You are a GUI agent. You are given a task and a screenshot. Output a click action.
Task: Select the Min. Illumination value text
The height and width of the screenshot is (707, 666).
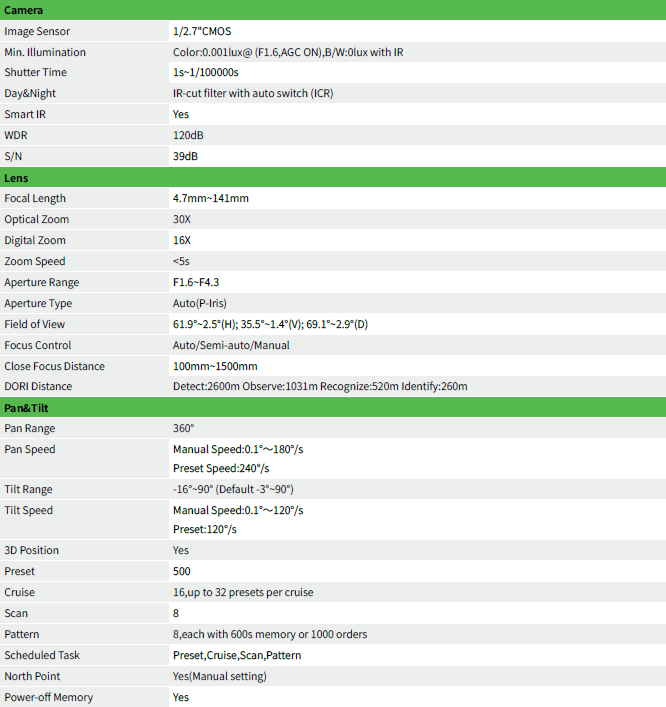(x=288, y=52)
